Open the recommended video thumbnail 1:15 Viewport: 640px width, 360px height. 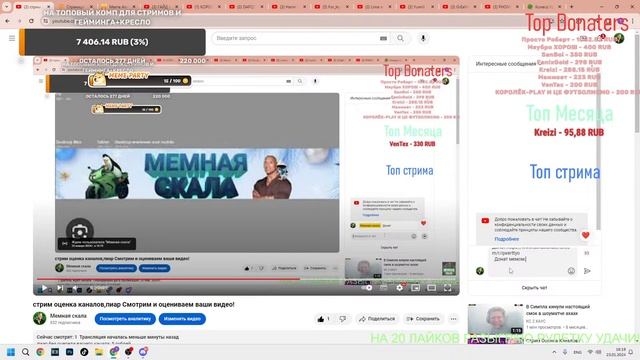[496, 319]
